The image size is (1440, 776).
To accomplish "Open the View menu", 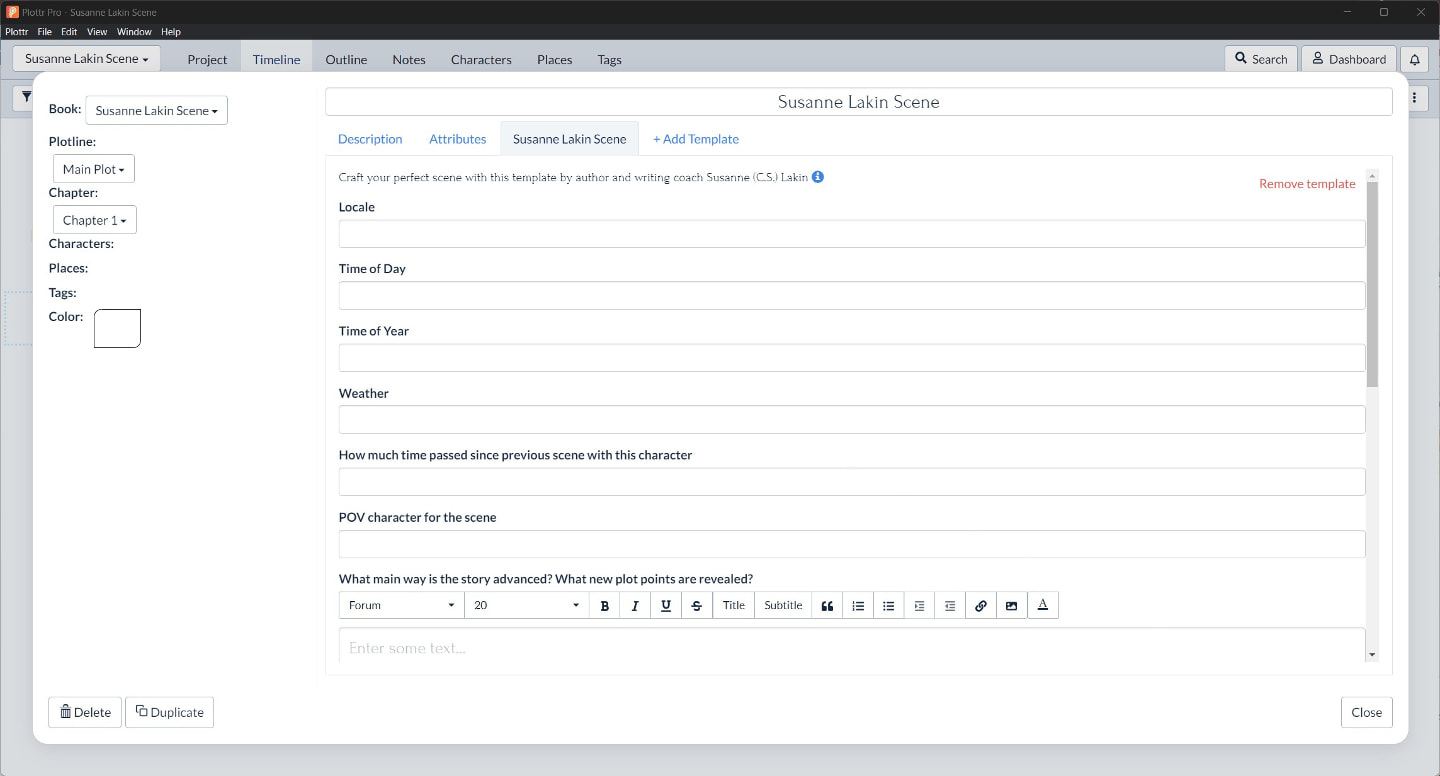I will coord(97,32).
